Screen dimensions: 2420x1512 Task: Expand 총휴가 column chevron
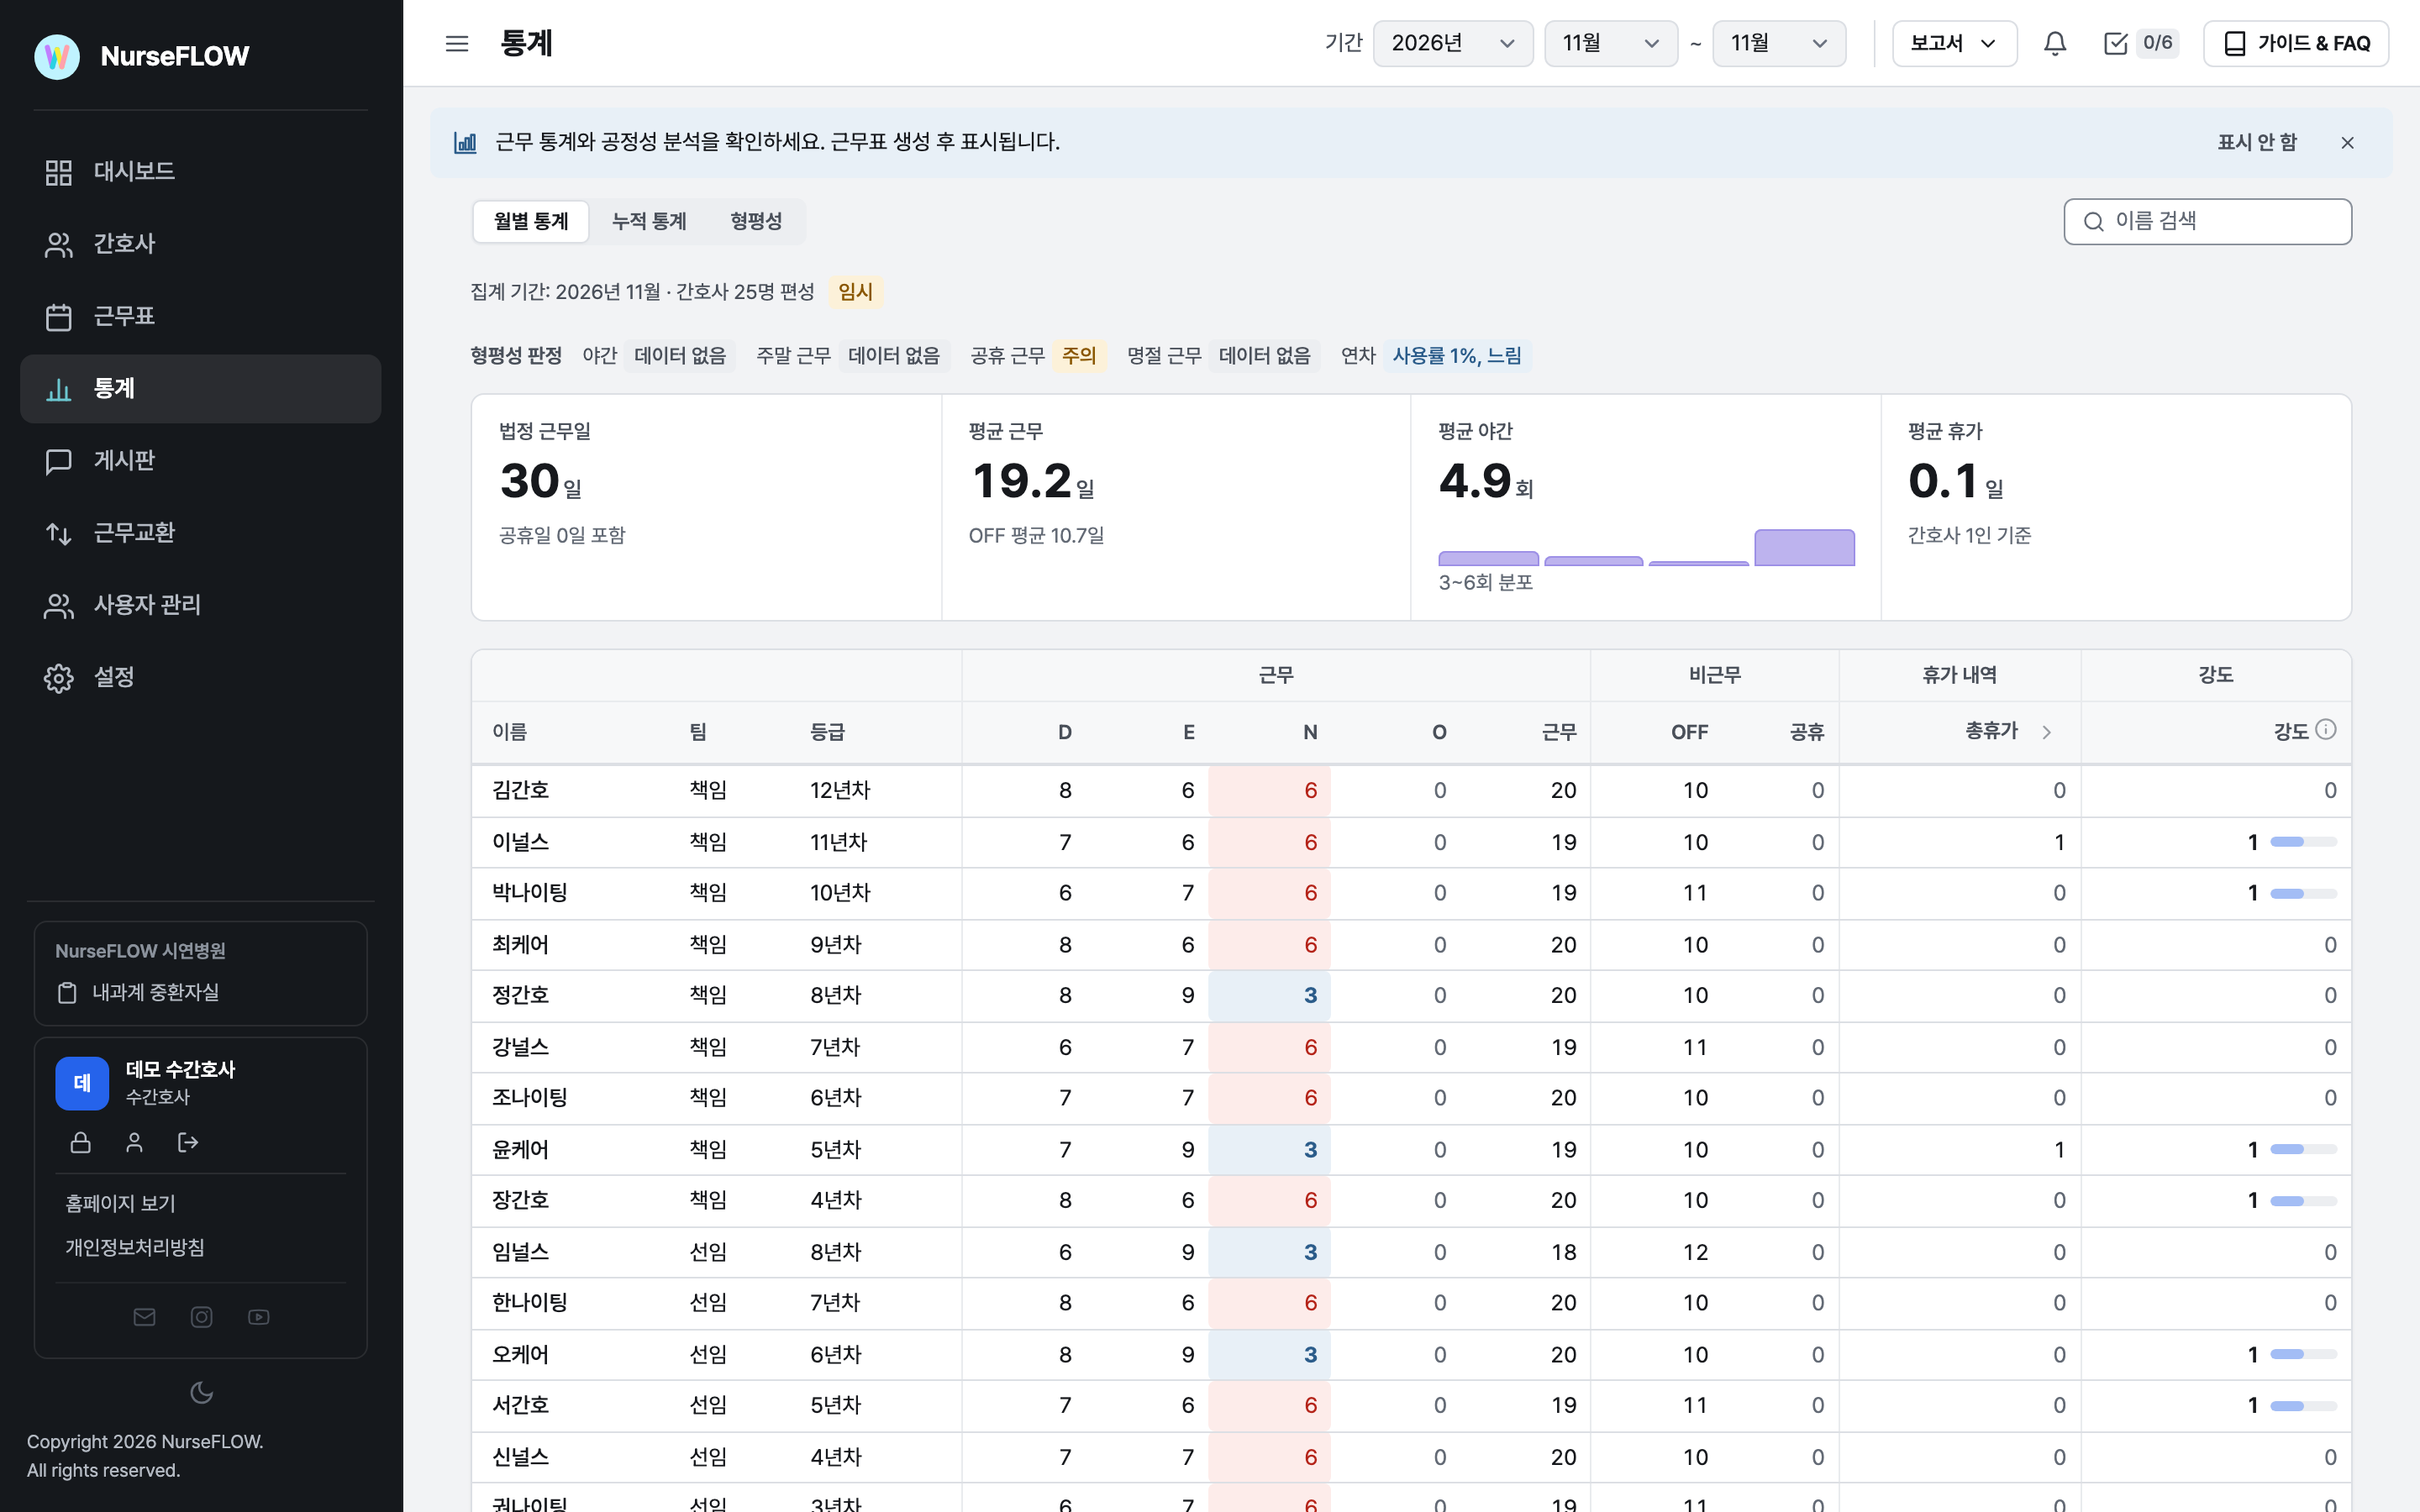tap(2047, 732)
